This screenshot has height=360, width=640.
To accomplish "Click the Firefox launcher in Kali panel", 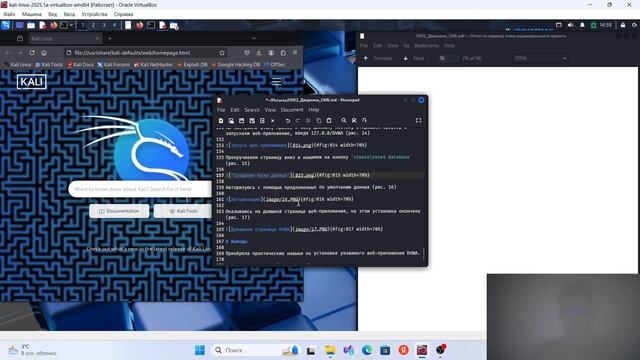I will (x=54, y=25).
